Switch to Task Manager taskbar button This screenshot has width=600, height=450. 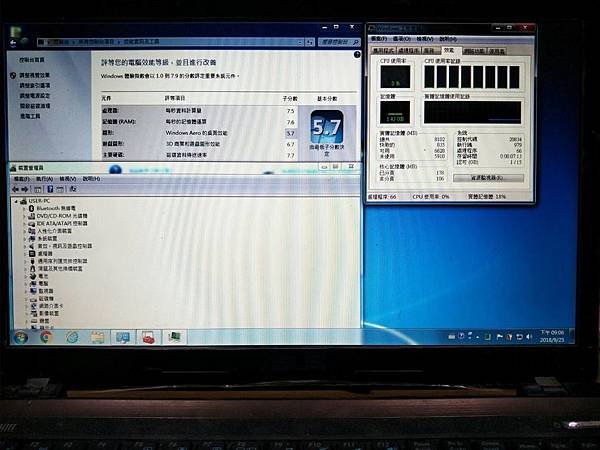point(174,337)
